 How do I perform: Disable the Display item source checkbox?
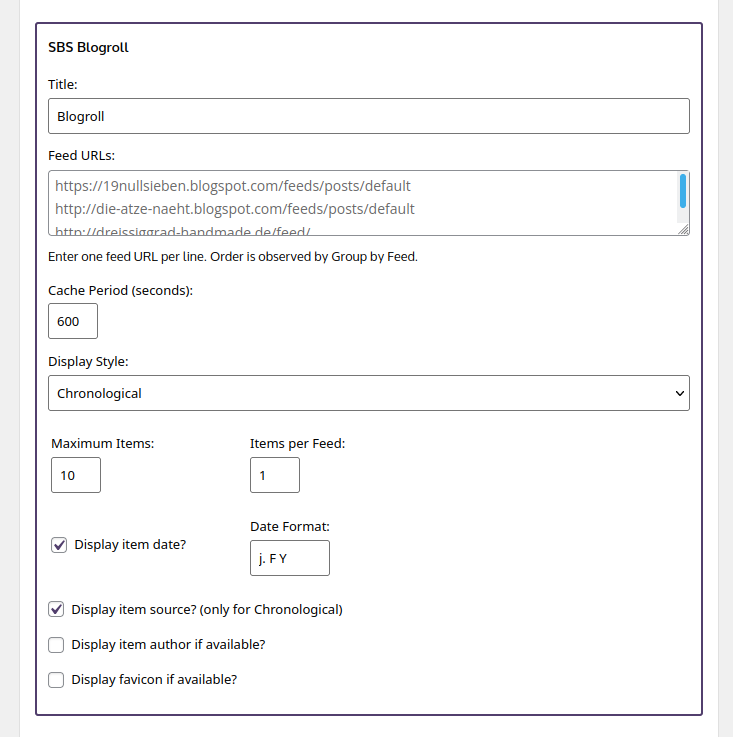pyautogui.click(x=56, y=609)
